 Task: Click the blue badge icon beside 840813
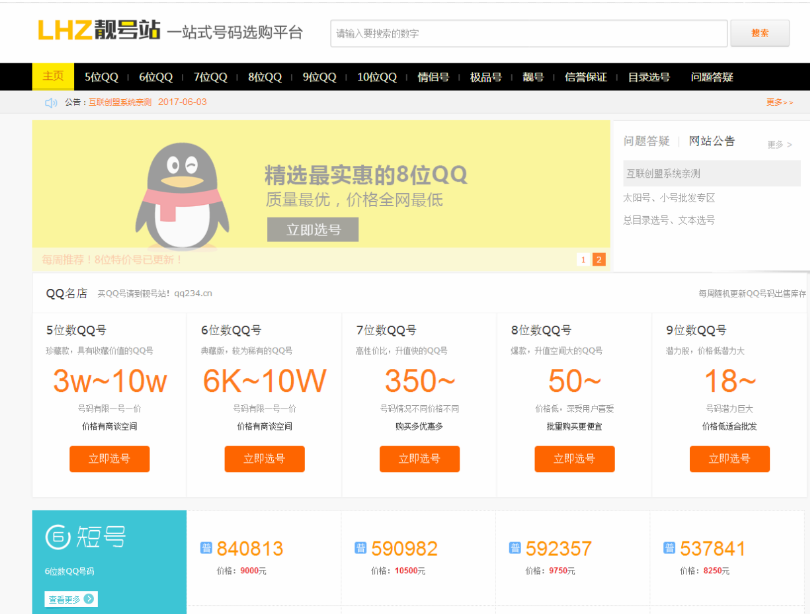[x=206, y=548]
